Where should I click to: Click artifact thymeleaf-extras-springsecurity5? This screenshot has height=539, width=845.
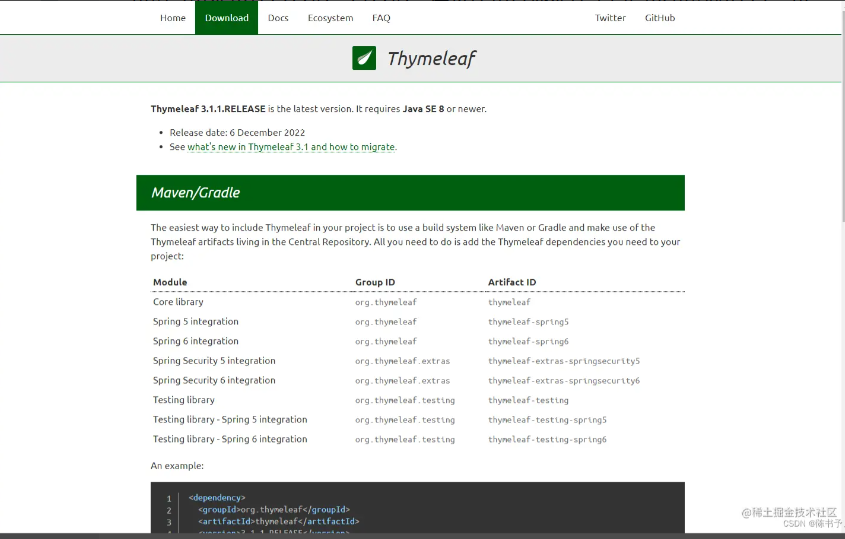[564, 361]
